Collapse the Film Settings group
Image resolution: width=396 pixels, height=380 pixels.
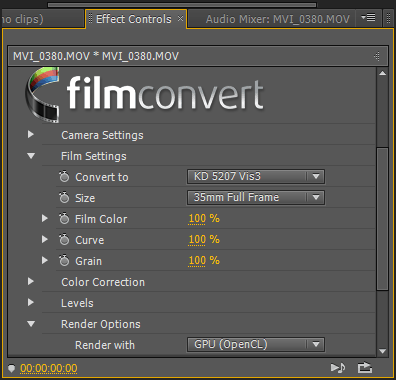[x=31, y=156]
